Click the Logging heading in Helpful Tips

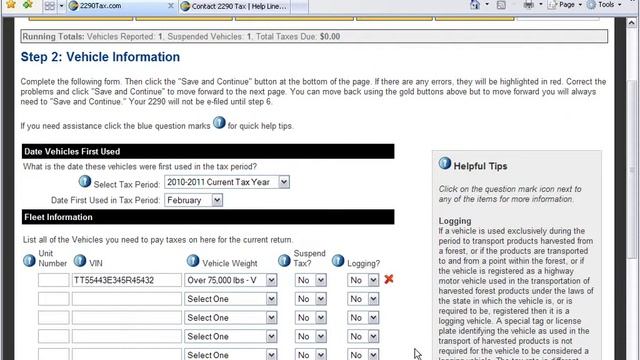tap(455, 221)
